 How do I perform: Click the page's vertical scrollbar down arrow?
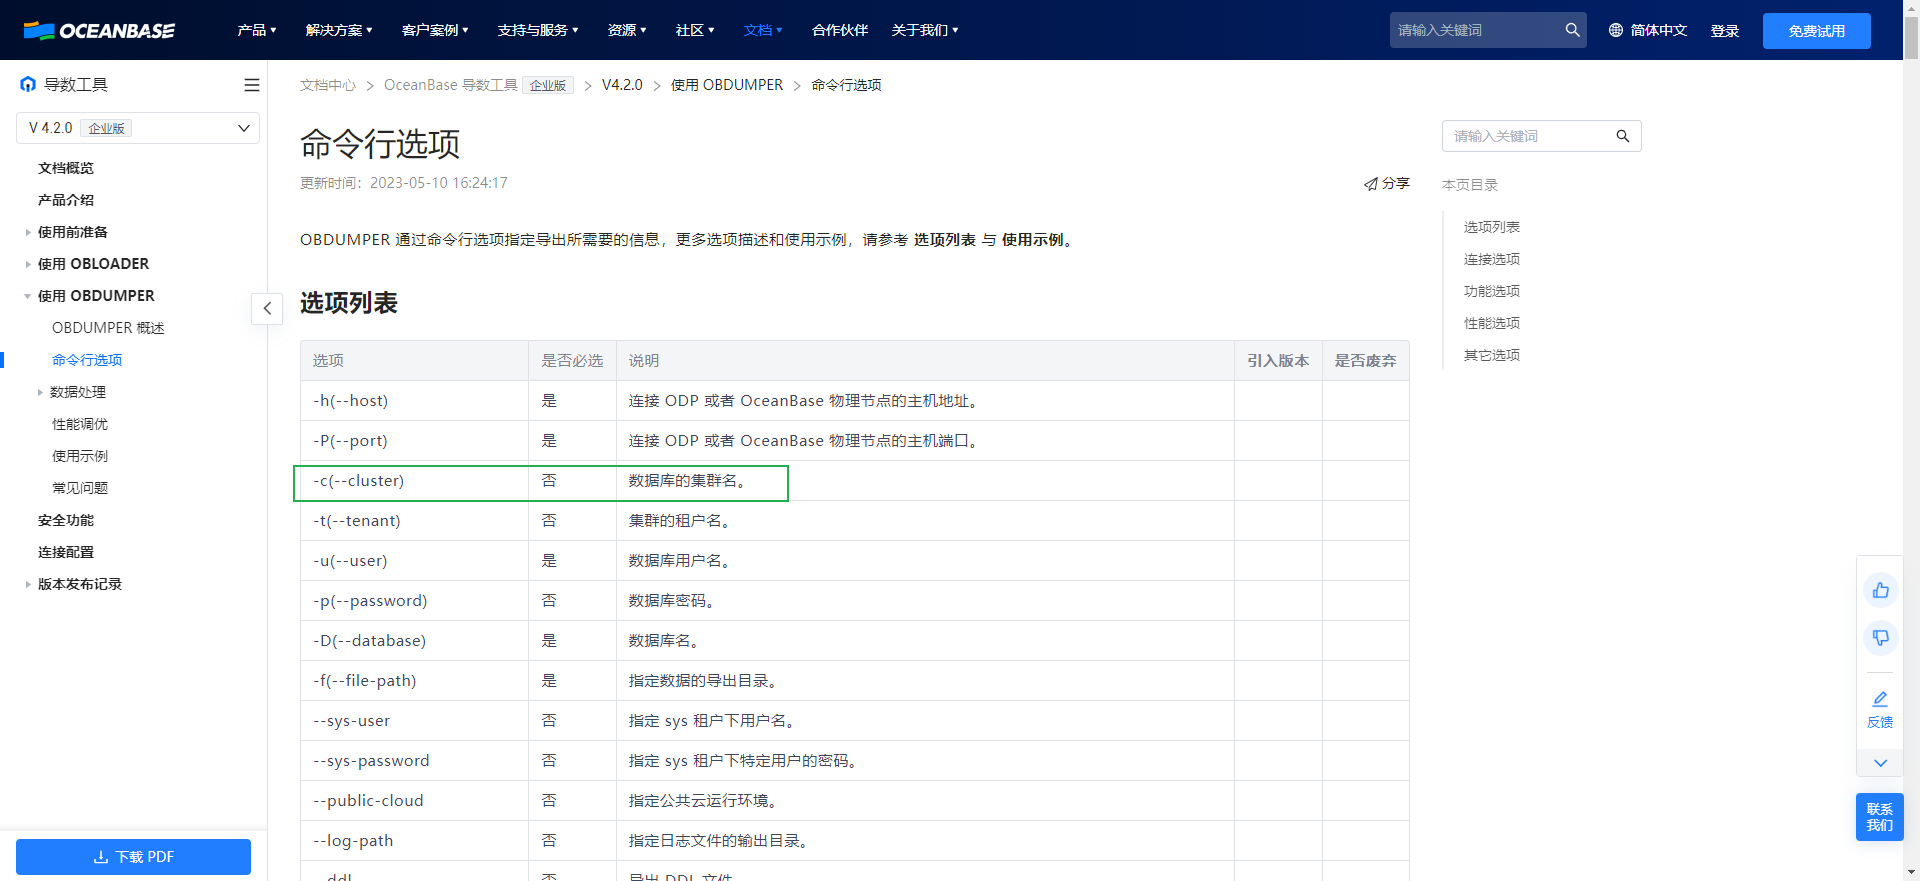pyautogui.click(x=1911, y=872)
